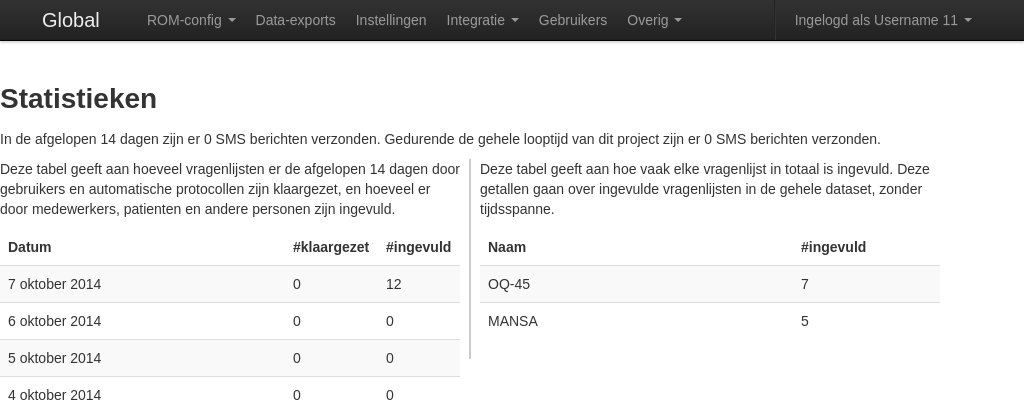This screenshot has width=1024, height=400.
Task: Click the #ingevuld header in questionnaire table
Action: point(833,247)
